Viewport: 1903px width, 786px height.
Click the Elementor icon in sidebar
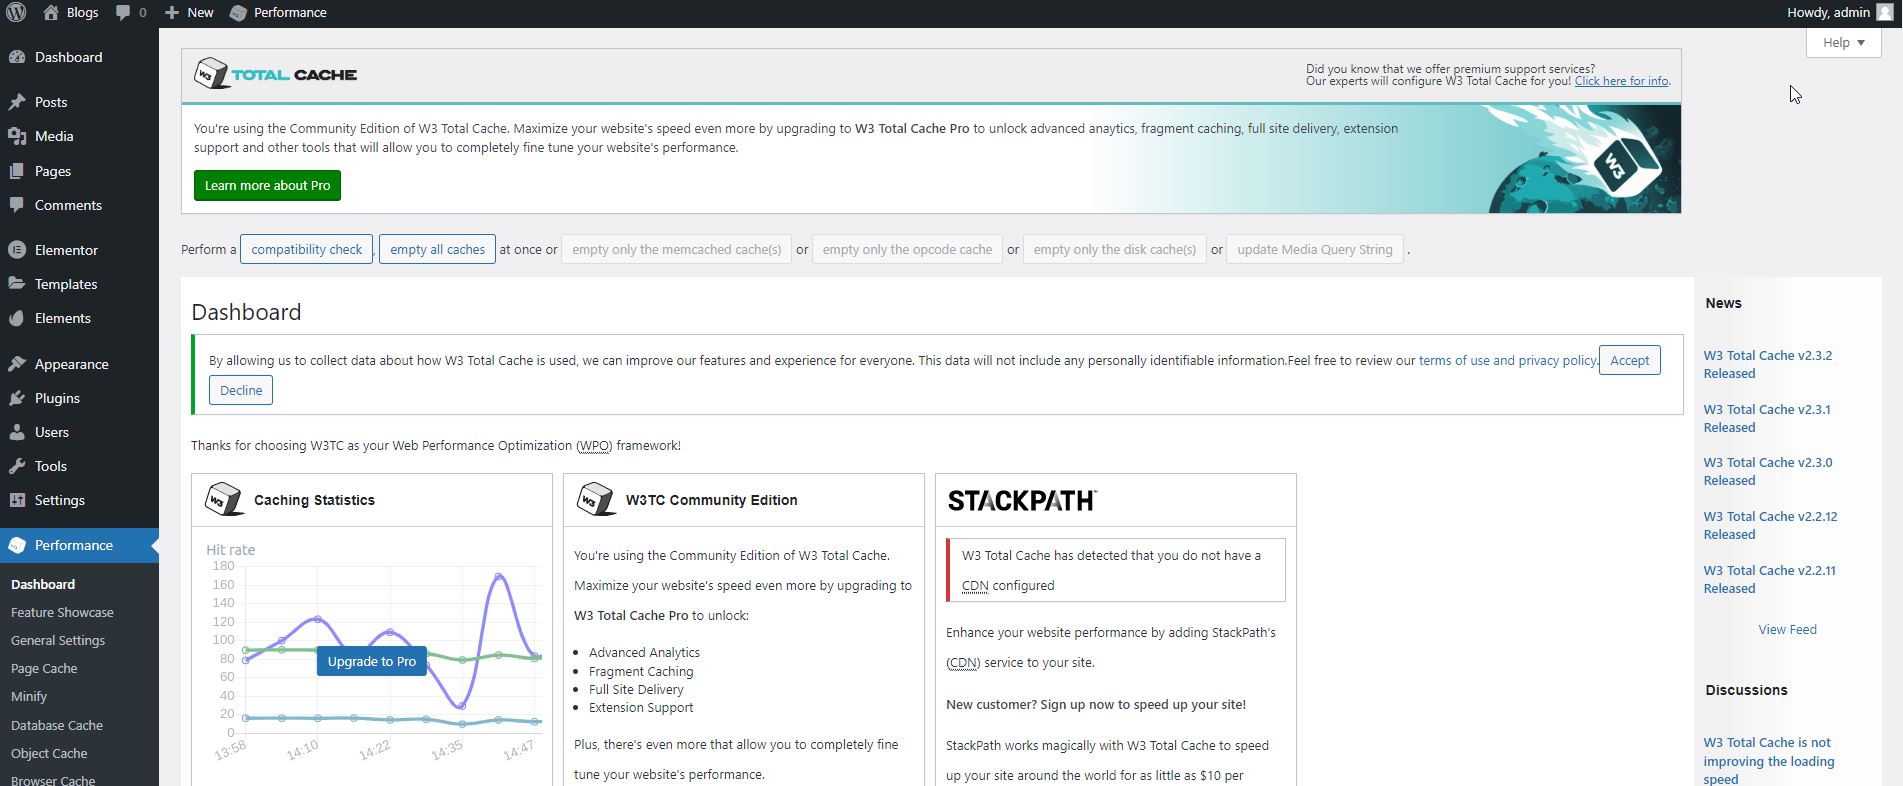click(17, 250)
